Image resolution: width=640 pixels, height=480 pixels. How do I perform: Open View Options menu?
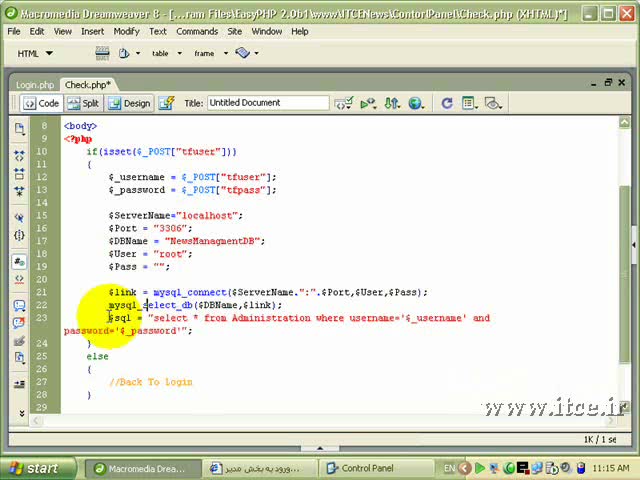pyautogui.click(x=470, y=103)
